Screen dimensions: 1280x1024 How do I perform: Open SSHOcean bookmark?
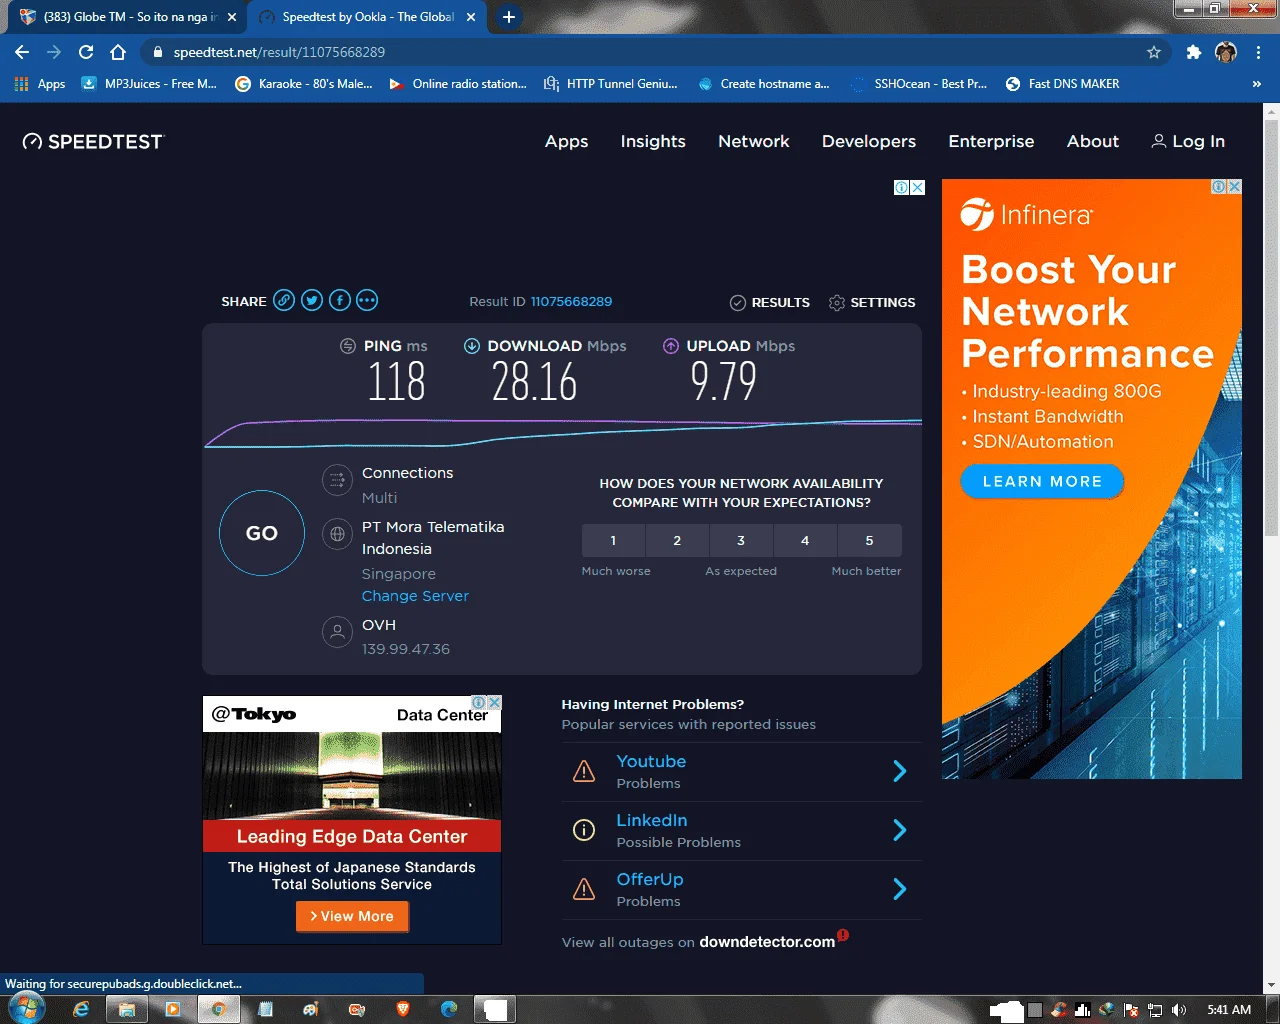point(919,84)
